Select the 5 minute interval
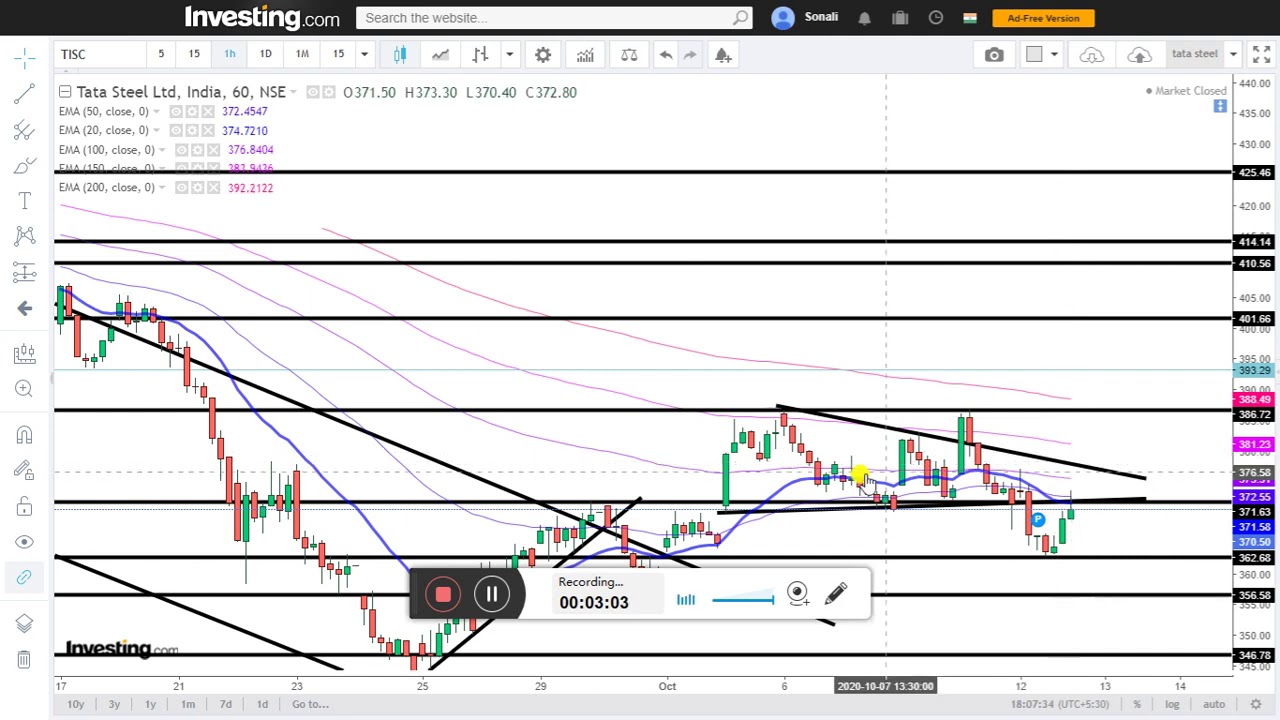 [161, 54]
